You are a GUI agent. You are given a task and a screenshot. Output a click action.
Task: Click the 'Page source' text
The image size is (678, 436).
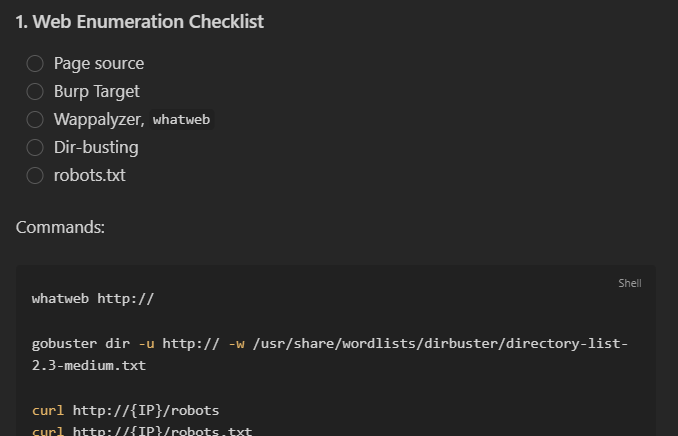coord(99,64)
